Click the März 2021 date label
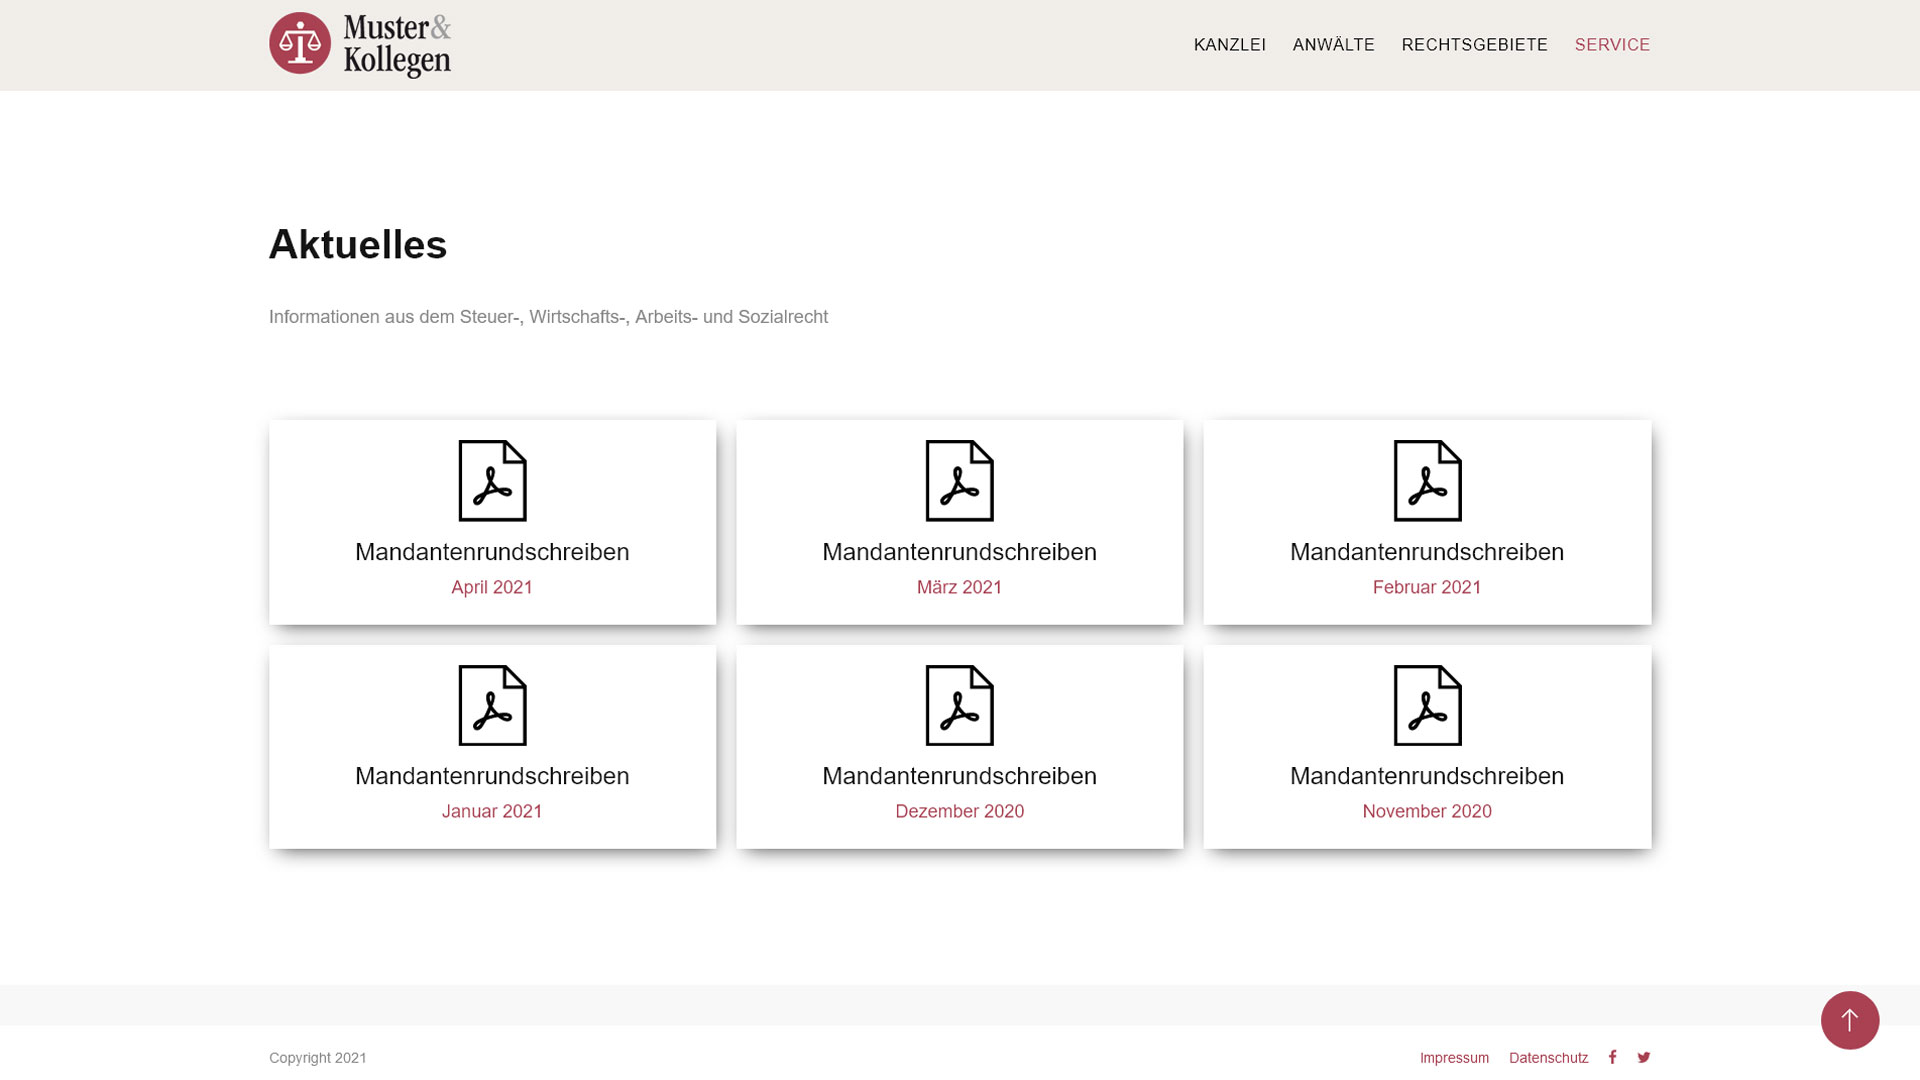 (959, 588)
